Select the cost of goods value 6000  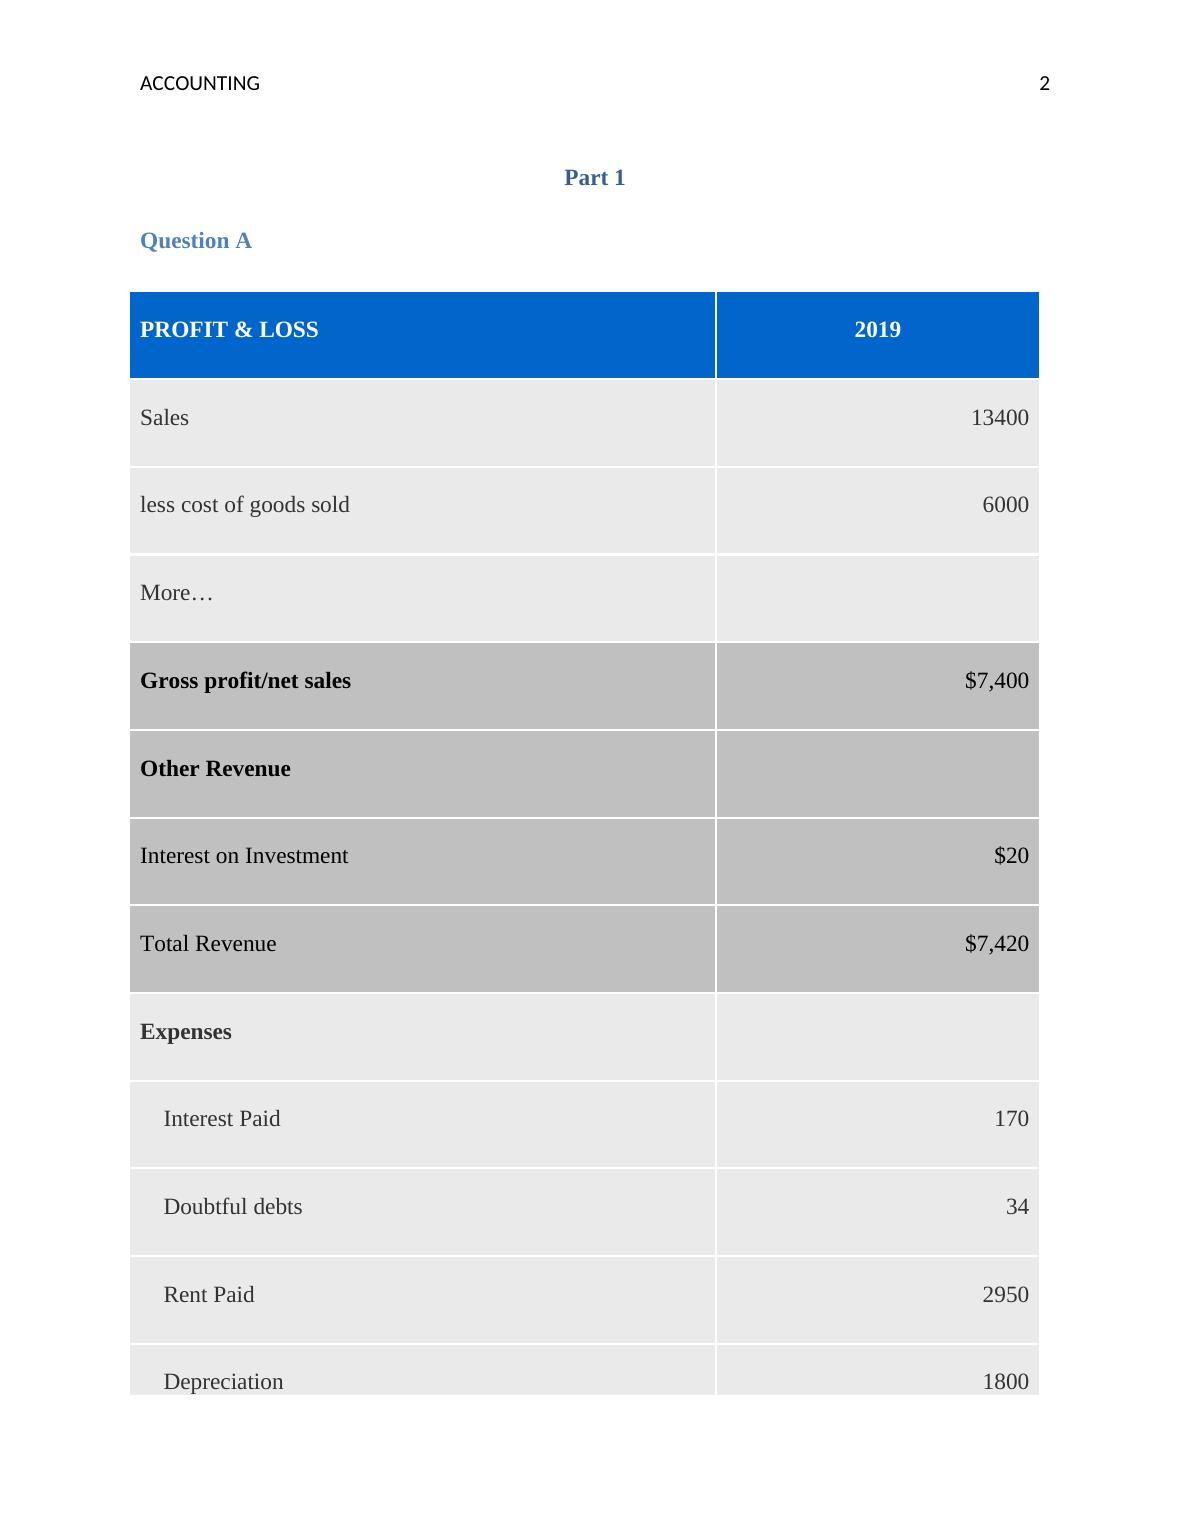pos(1005,505)
